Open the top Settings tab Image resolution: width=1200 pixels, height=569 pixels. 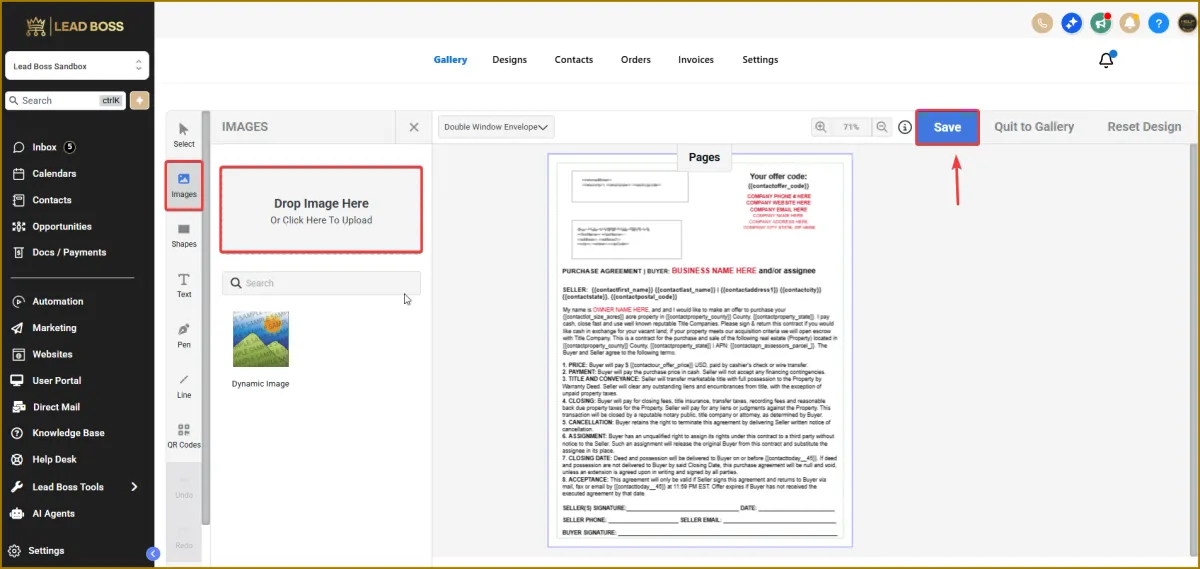[760, 60]
